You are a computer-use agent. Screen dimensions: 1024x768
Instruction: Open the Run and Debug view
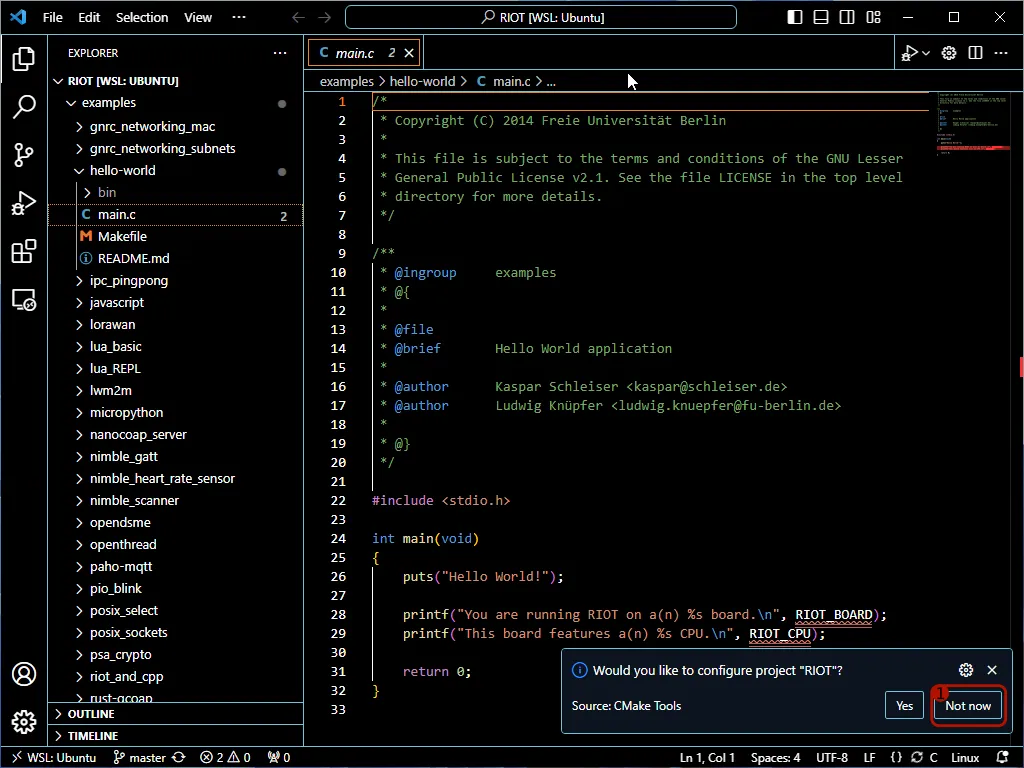tap(24, 203)
